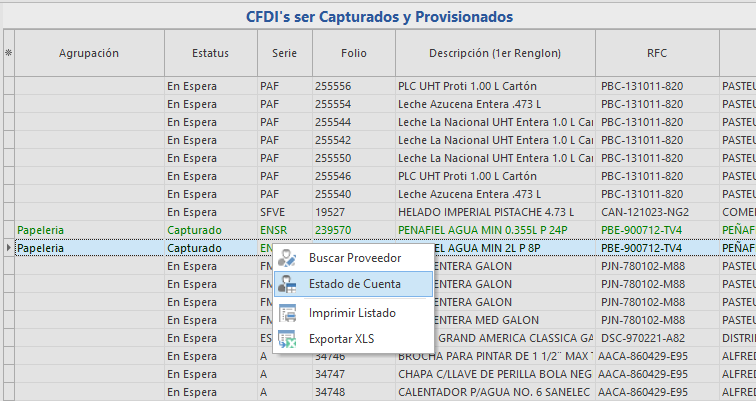
Task: Click the current row indicator arrow
Action: pyautogui.click(x=9, y=248)
